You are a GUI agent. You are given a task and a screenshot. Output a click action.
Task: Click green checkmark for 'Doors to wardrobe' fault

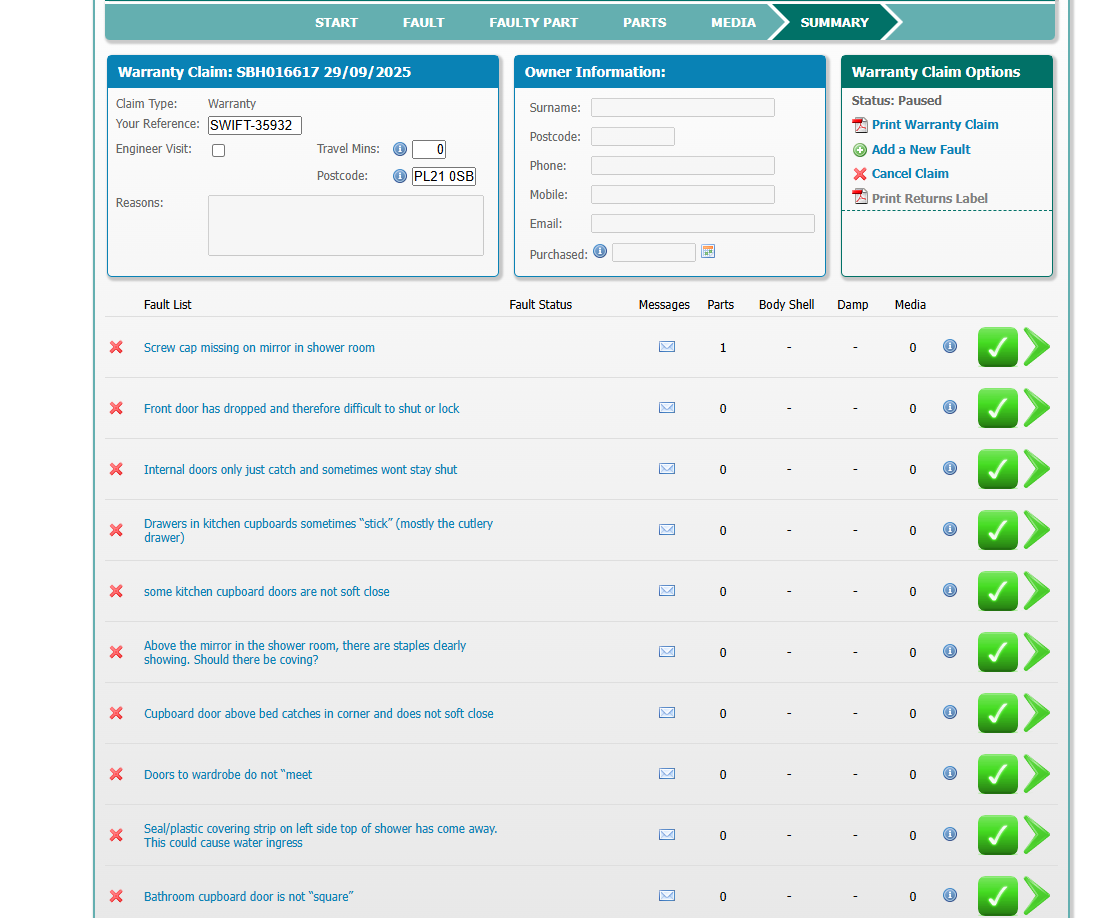[x=997, y=774]
